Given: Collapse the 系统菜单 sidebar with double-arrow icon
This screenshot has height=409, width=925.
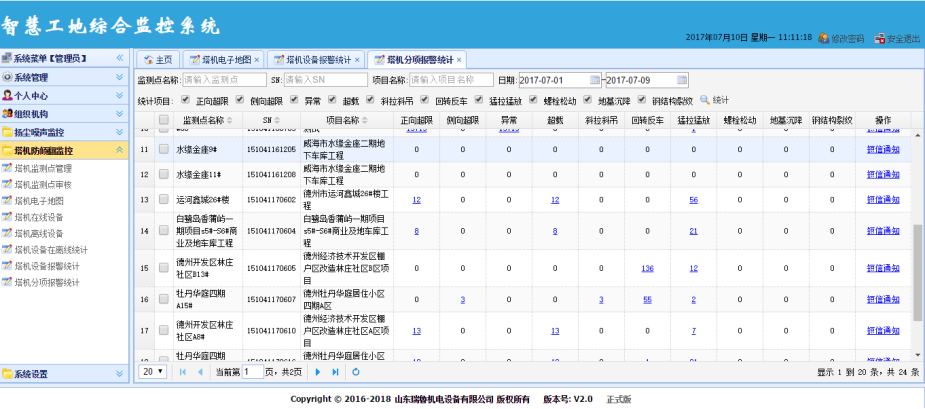Looking at the screenshot, I should 120,58.
